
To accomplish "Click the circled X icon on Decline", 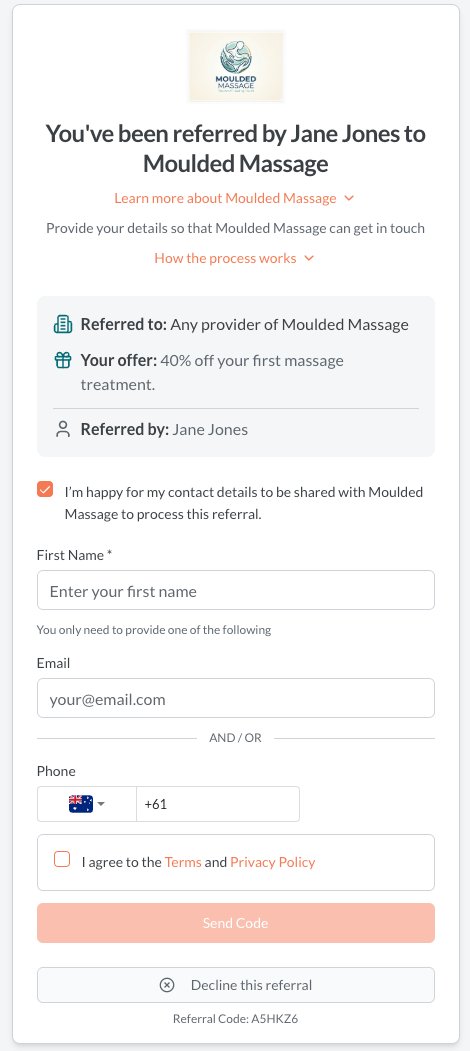I will tap(167, 985).
